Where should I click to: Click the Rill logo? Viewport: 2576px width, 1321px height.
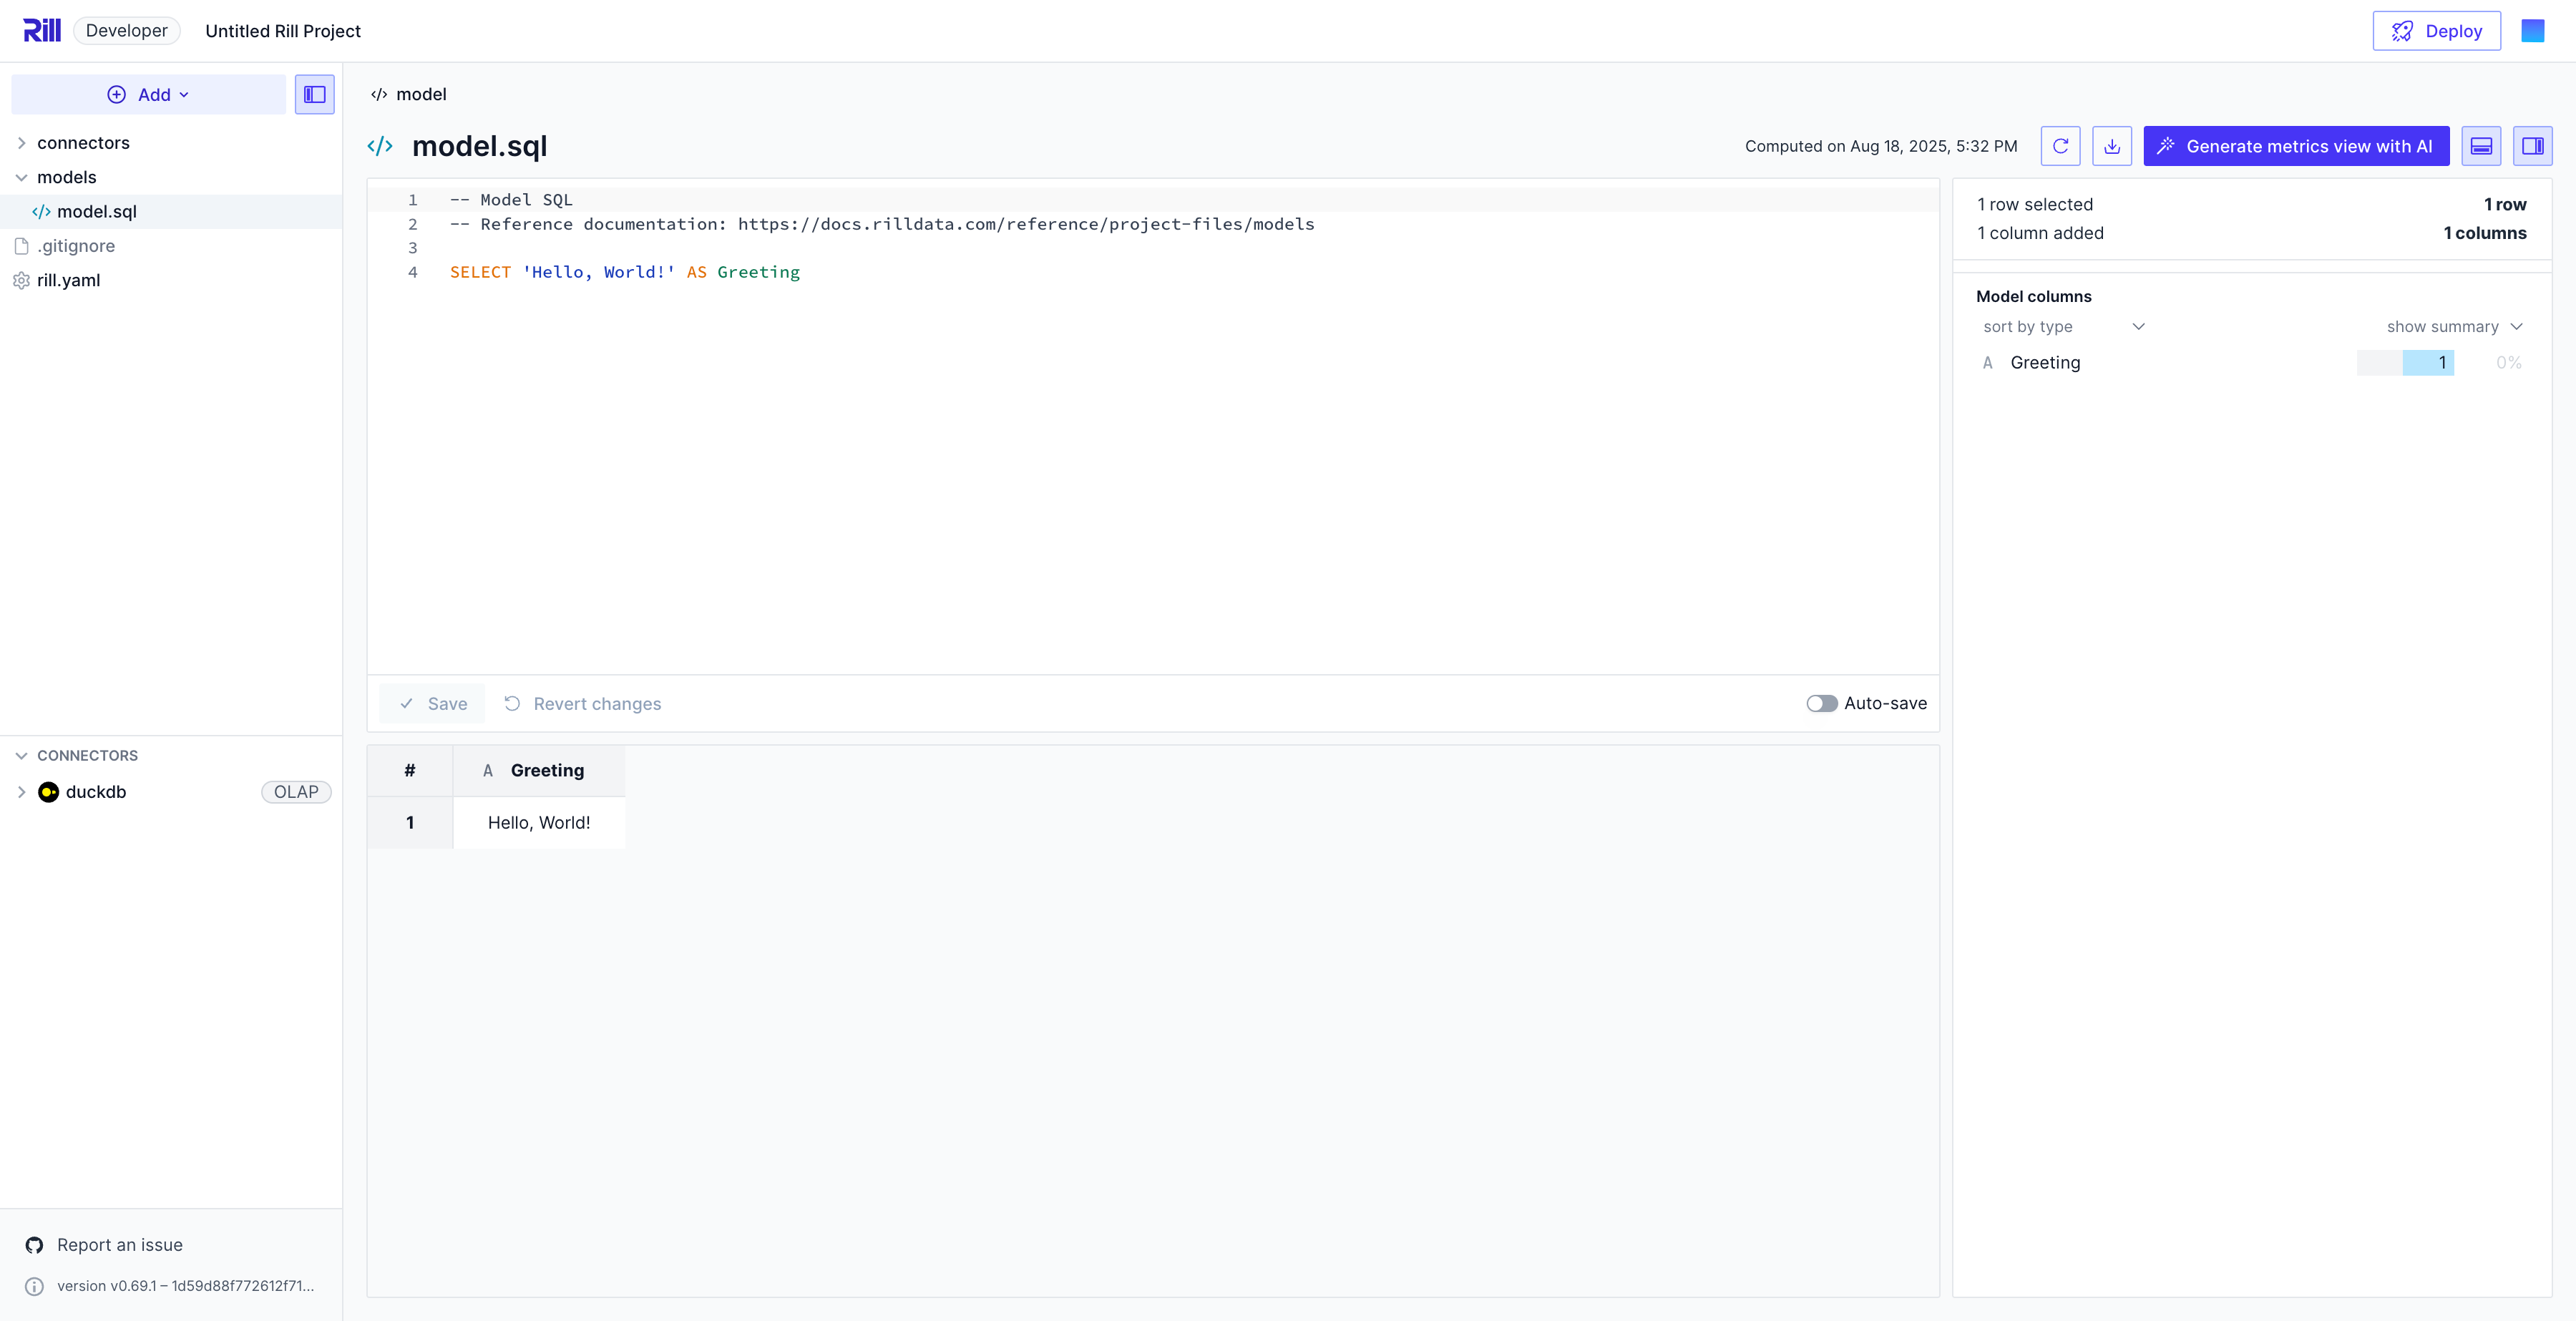pyautogui.click(x=42, y=30)
